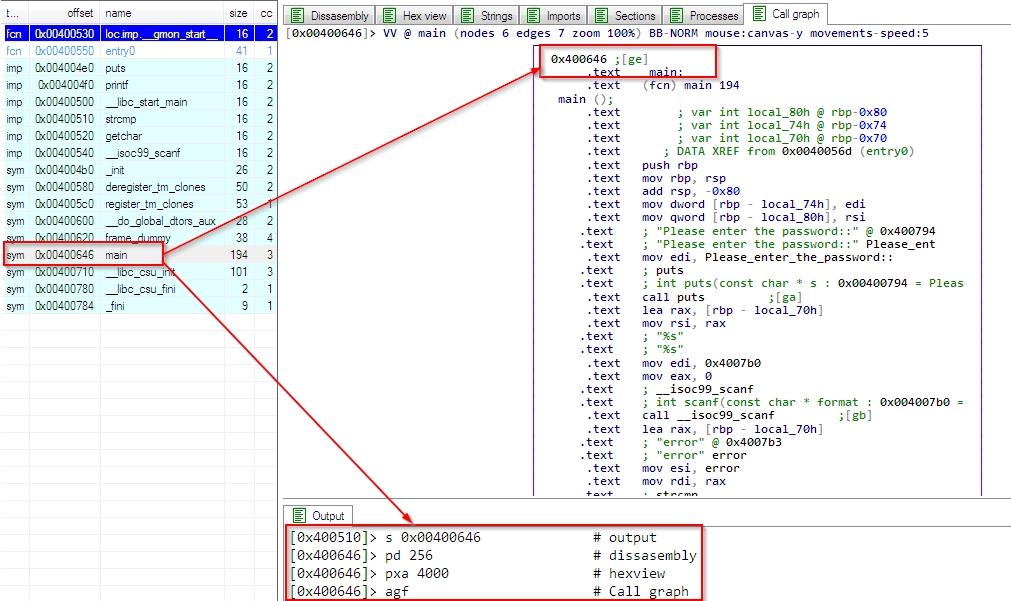
Task: Choose the deregister_tm_clones symbol row
Action: 139,187
